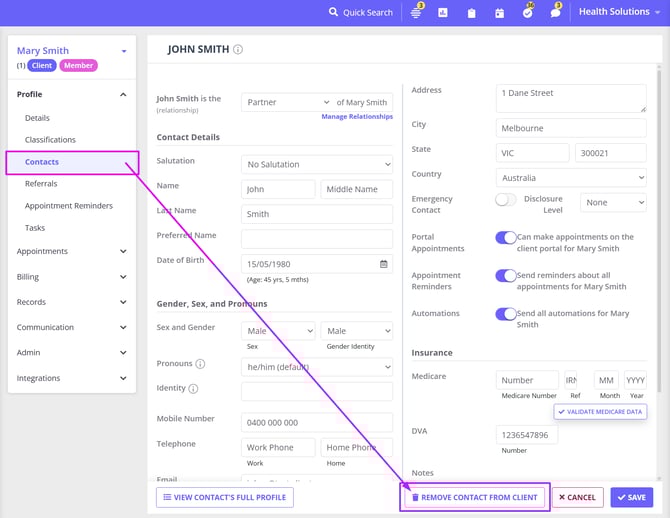Click Remove Contact From Client button
The width and height of the screenshot is (670, 518).
pyautogui.click(x=474, y=497)
